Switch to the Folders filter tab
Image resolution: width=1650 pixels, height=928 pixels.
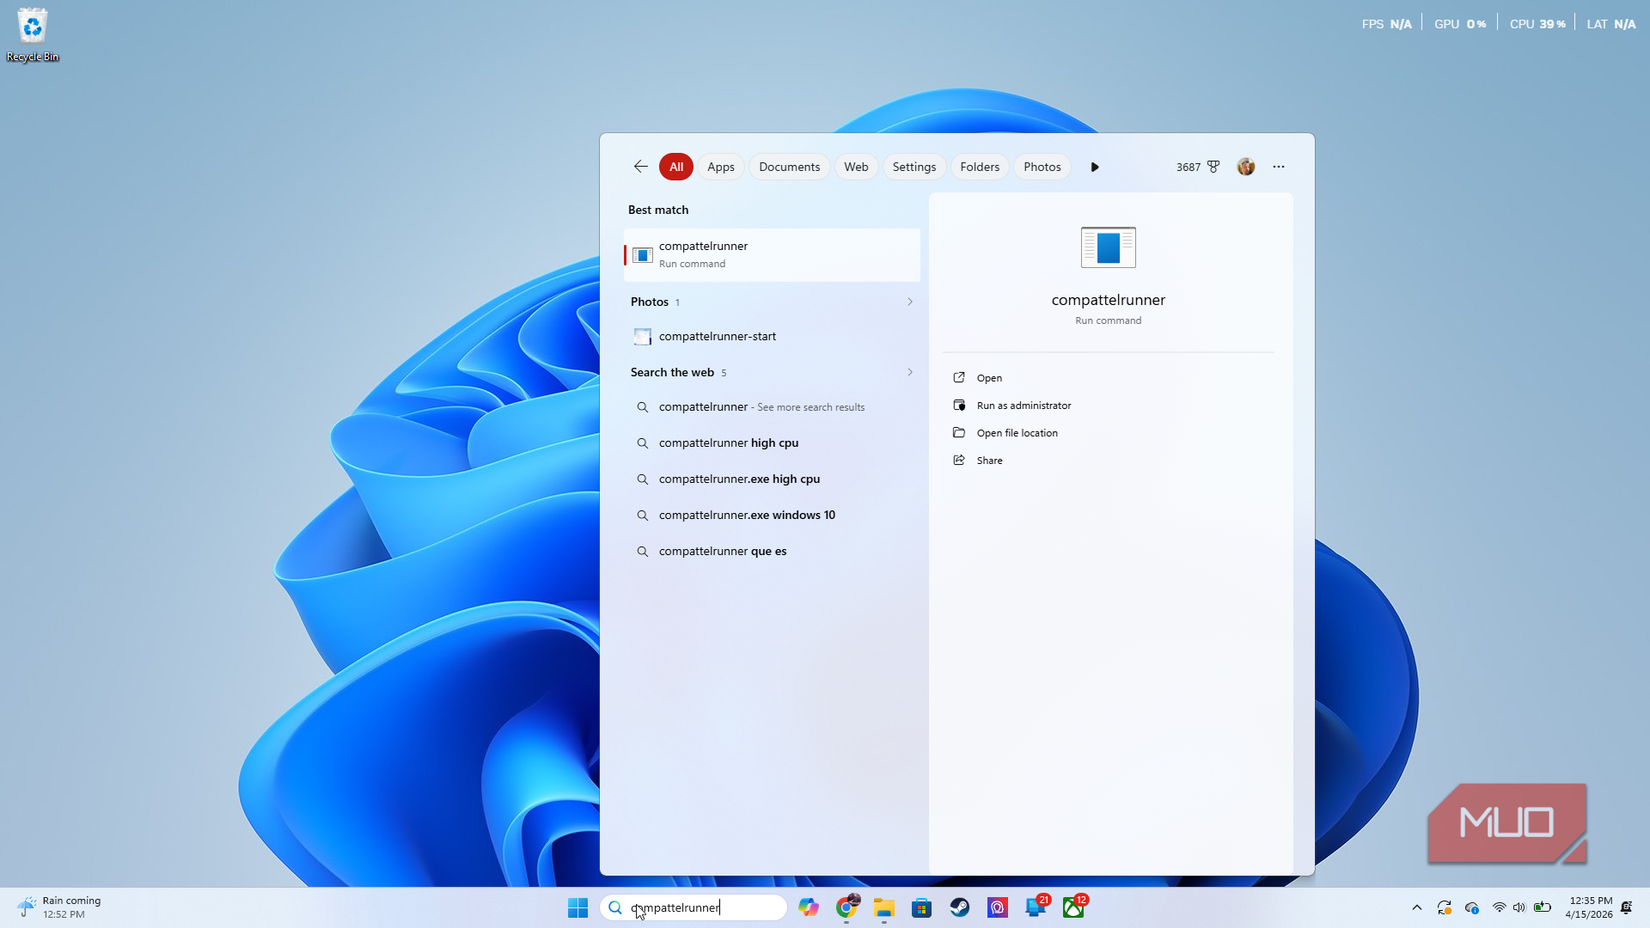980,167
